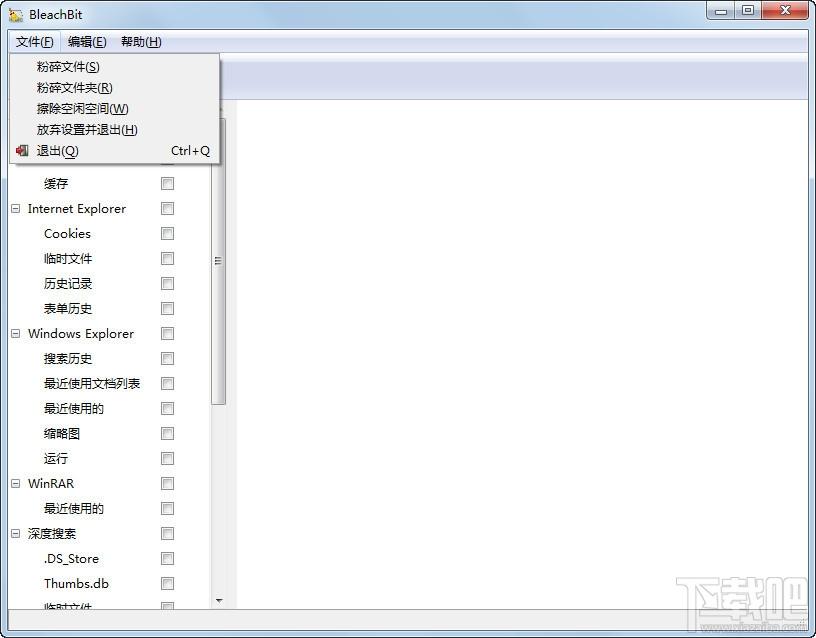Image resolution: width=816 pixels, height=638 pixels.
Task: Tick the Thumbs.db checkbox
Action: click(168, 583)
